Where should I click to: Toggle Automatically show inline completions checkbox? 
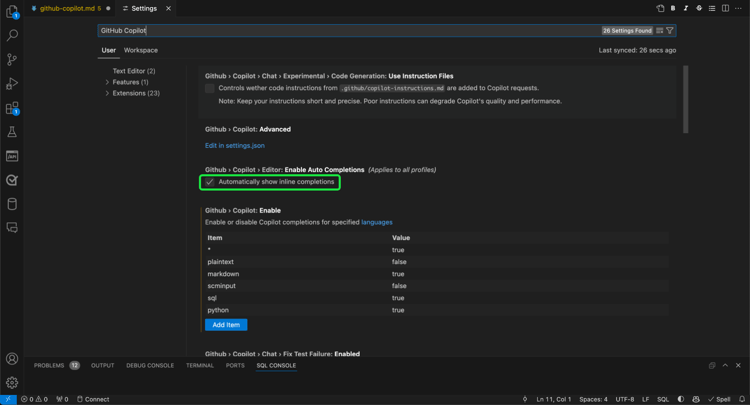click(210, 182)
